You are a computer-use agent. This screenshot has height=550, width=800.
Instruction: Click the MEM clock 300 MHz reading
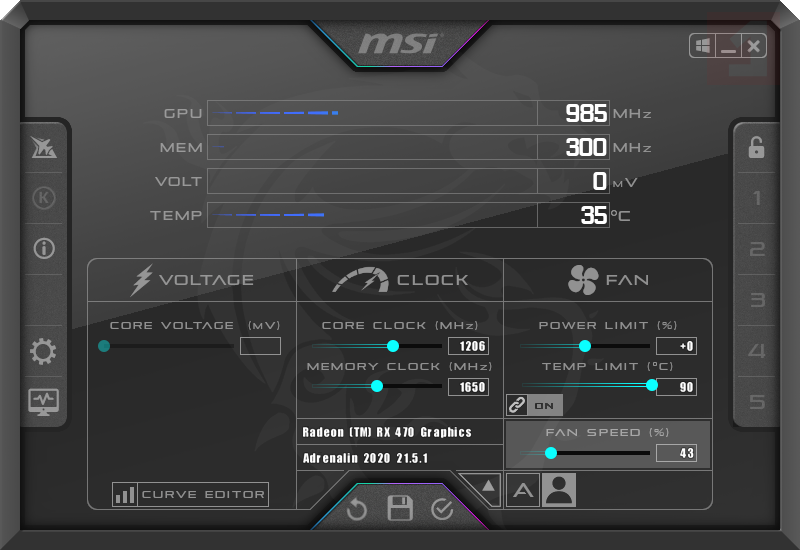[x=586, y=147]
